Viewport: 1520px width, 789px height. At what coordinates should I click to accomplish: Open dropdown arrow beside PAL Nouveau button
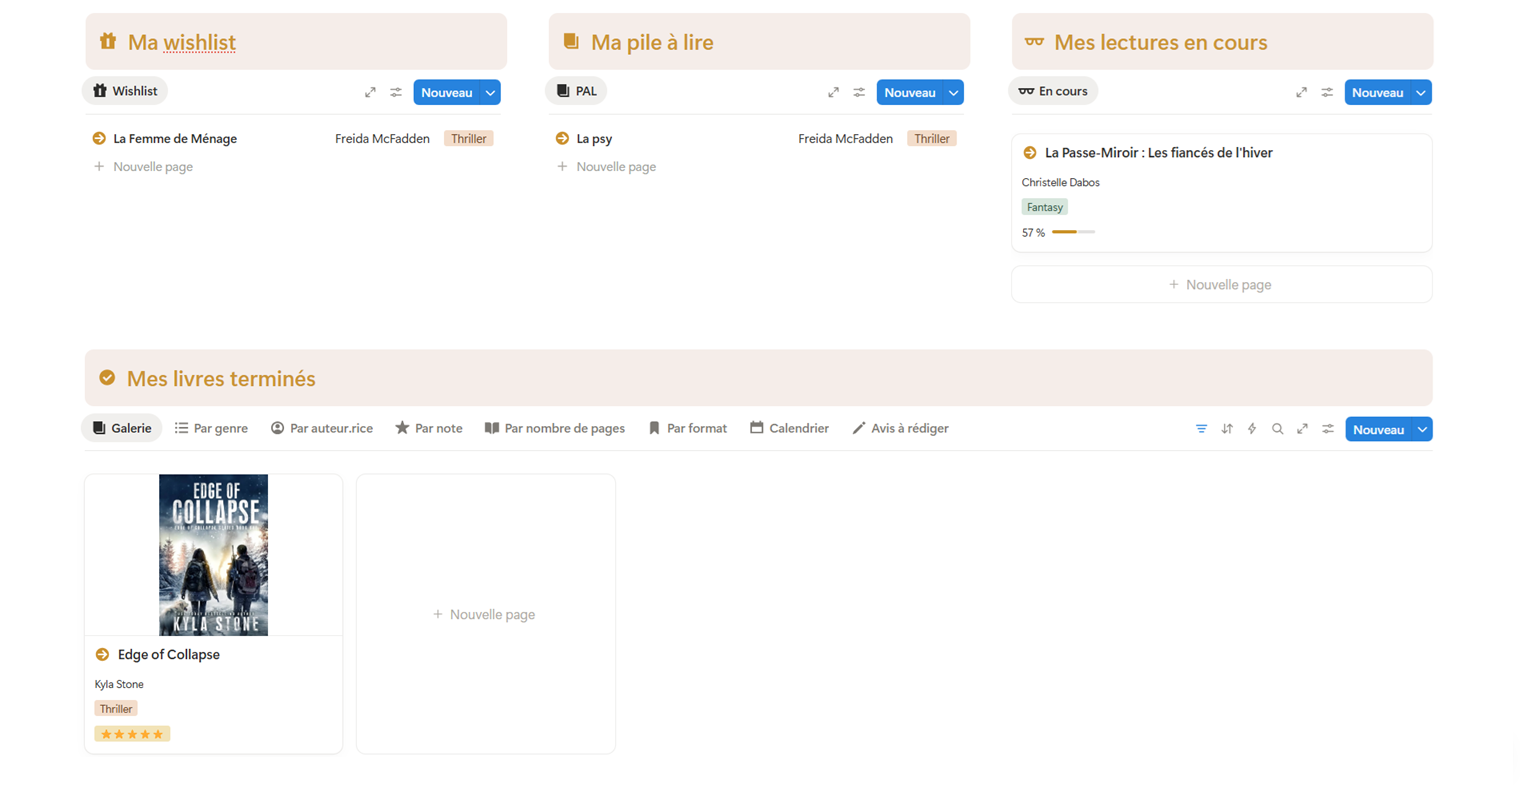[953, 92]
